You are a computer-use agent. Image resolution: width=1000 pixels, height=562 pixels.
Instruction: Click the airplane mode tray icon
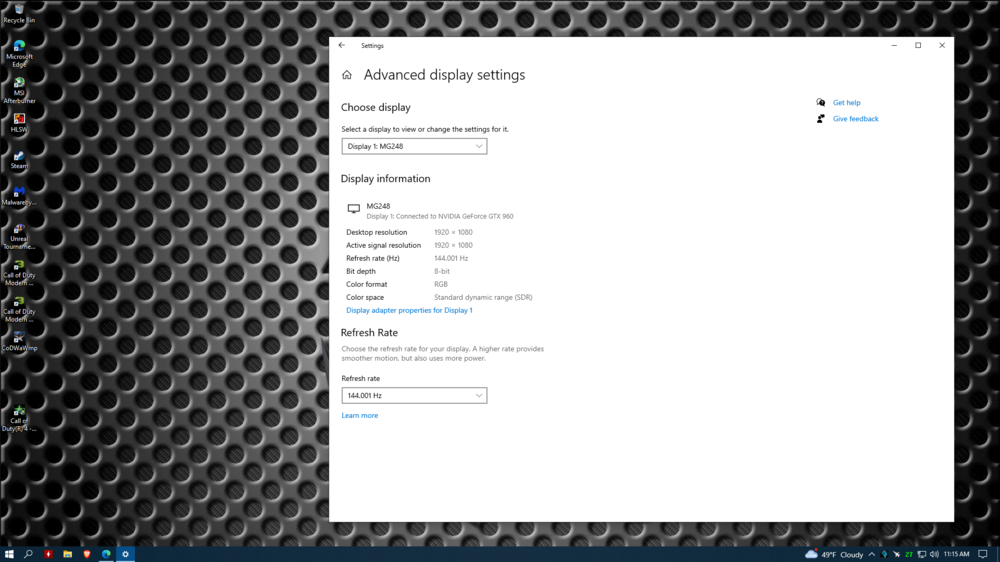click(897, 554)
